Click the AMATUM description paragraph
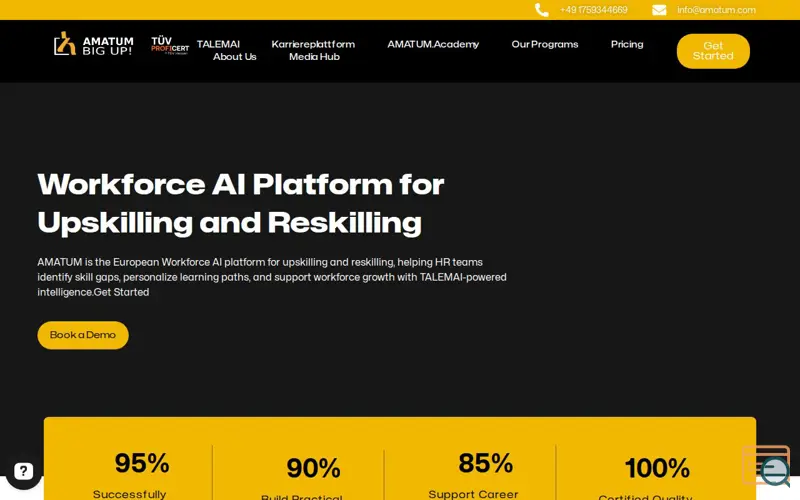The width and height of the screenshot is (800, 500). [272, 277]
